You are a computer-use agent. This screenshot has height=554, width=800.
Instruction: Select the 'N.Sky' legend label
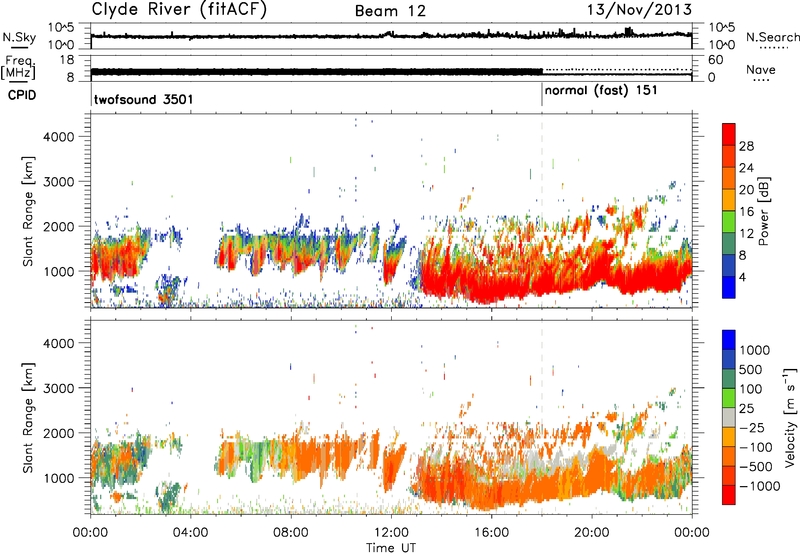[x=19, y=37]
